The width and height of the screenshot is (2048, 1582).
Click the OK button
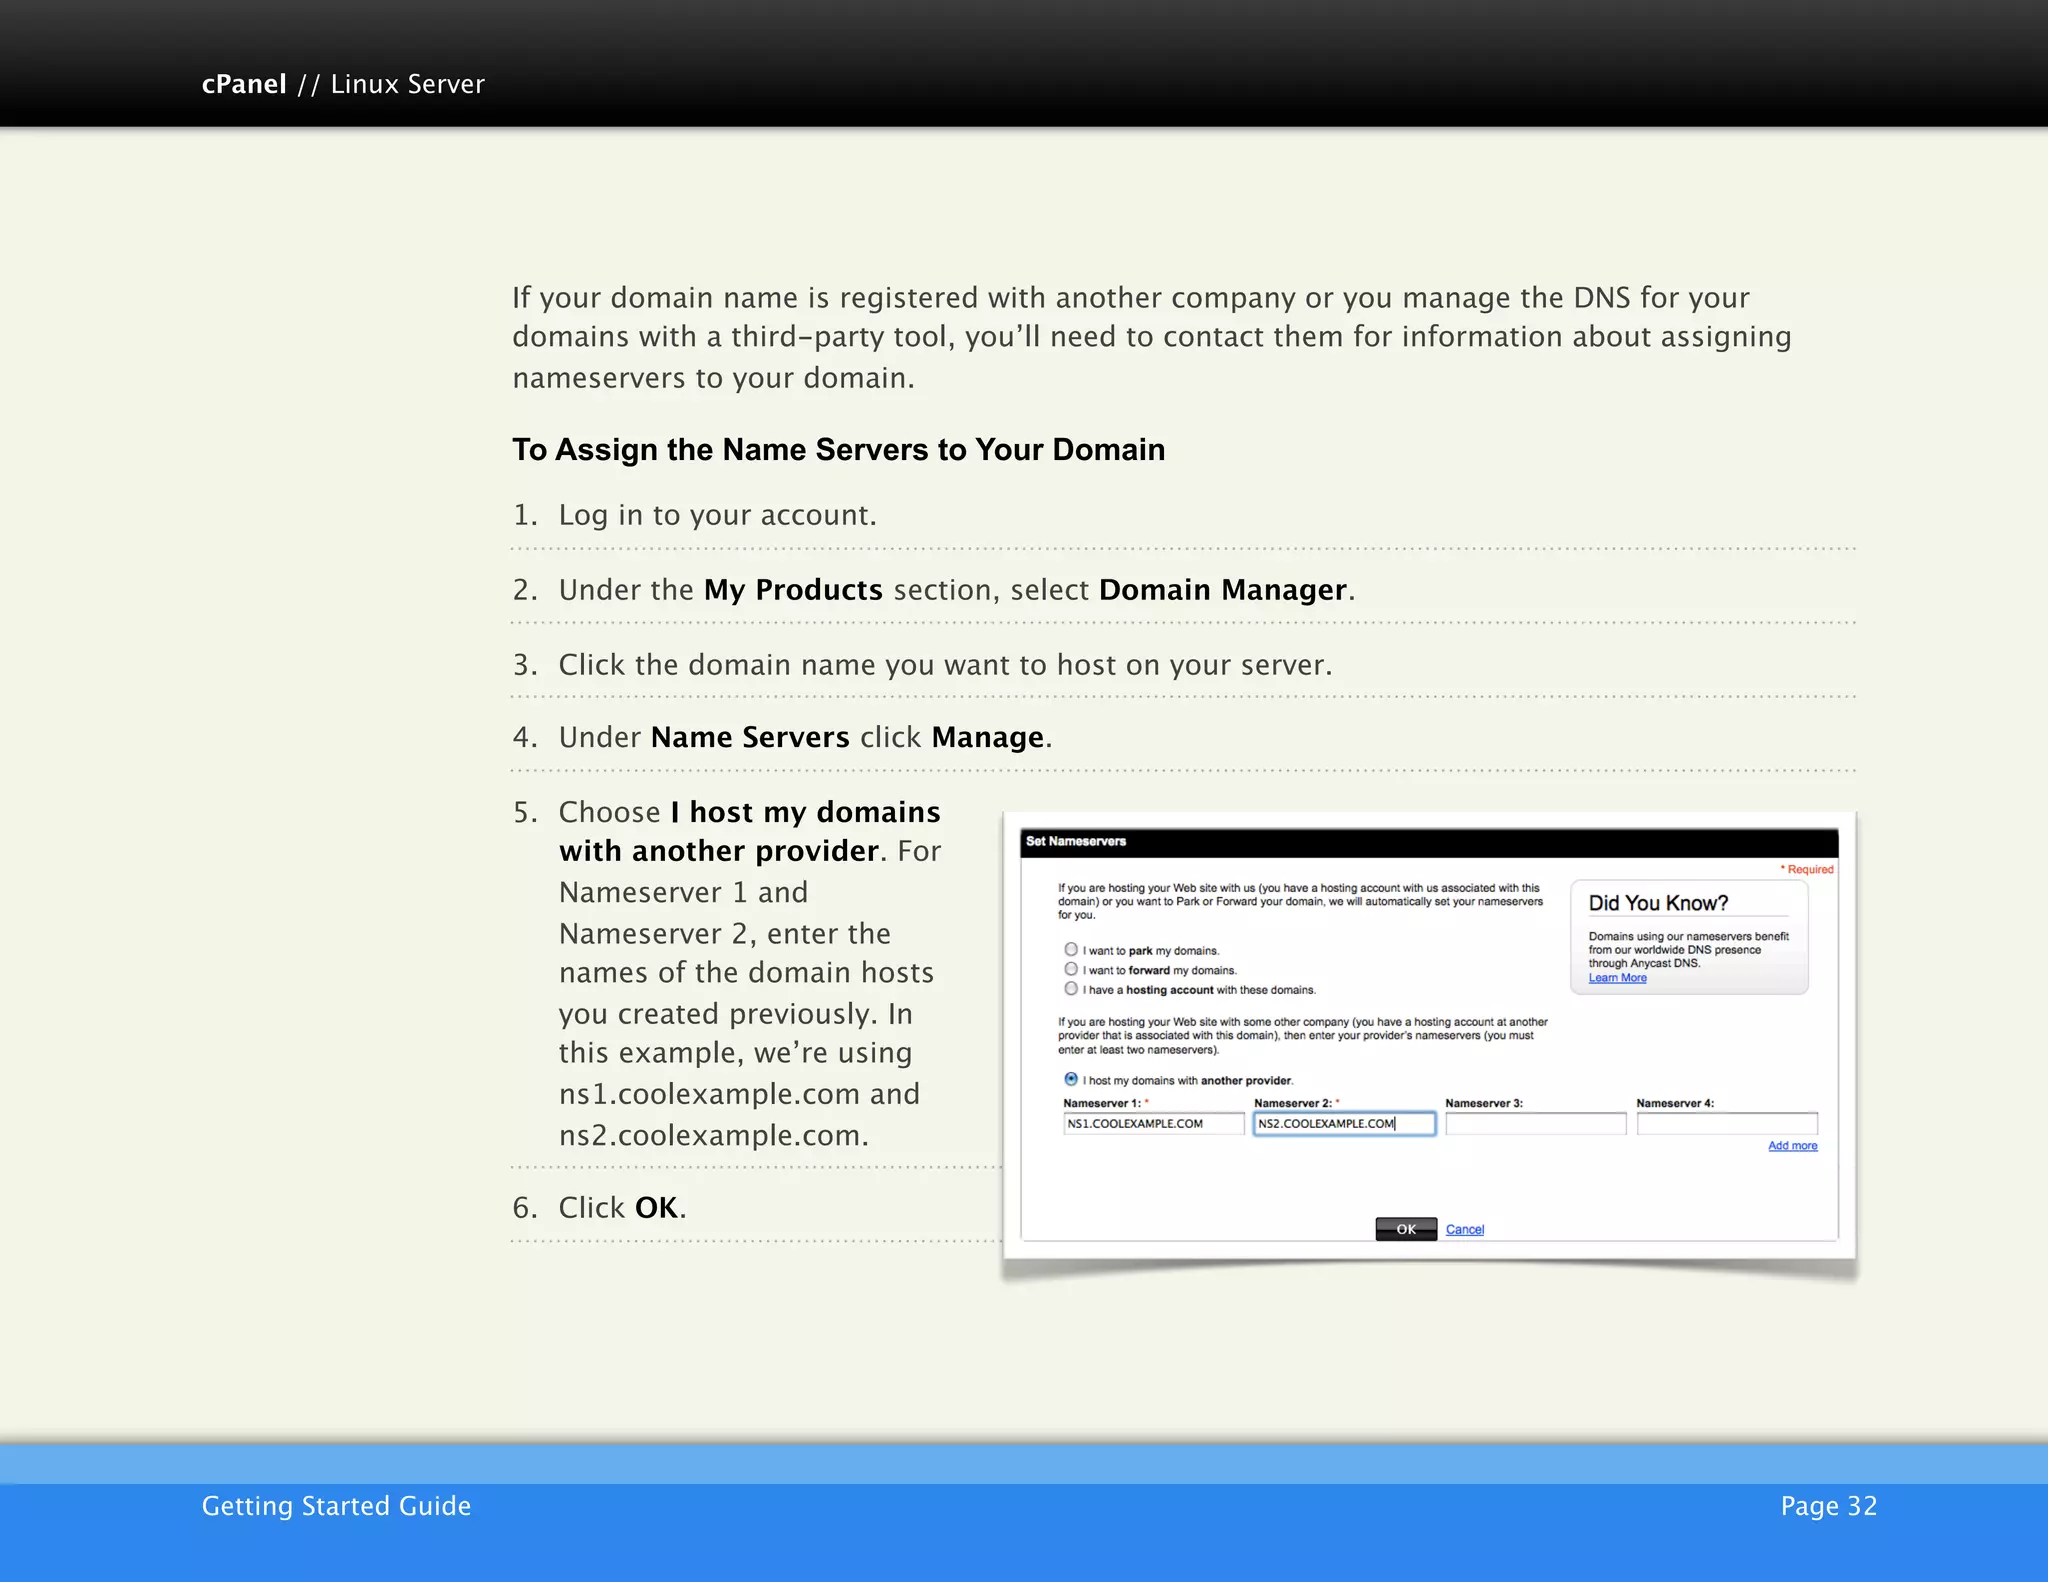(1406, 1229)
